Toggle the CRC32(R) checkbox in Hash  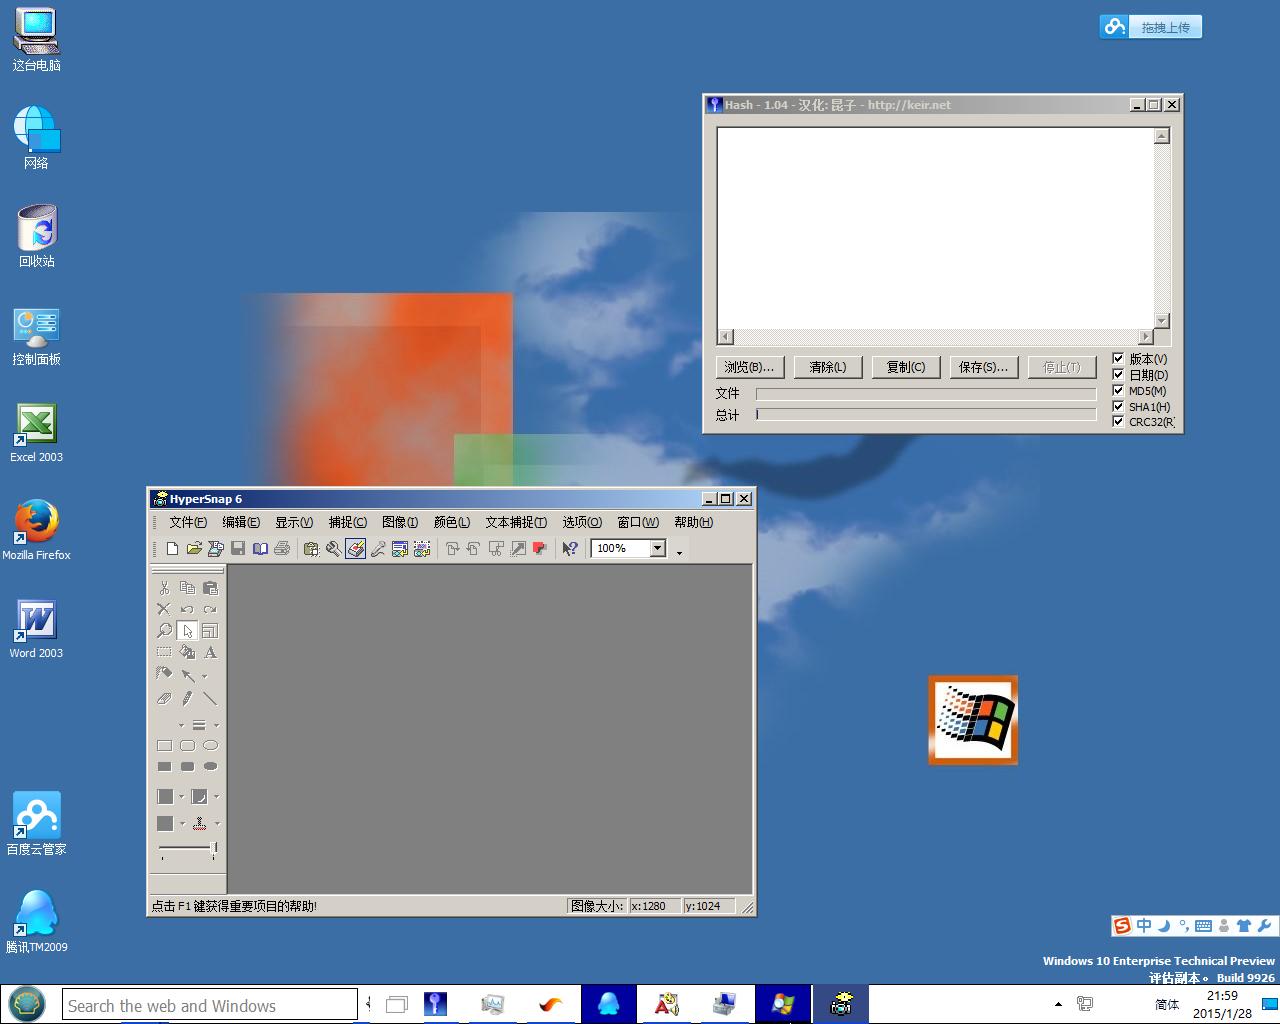[x=1118, y=421]
